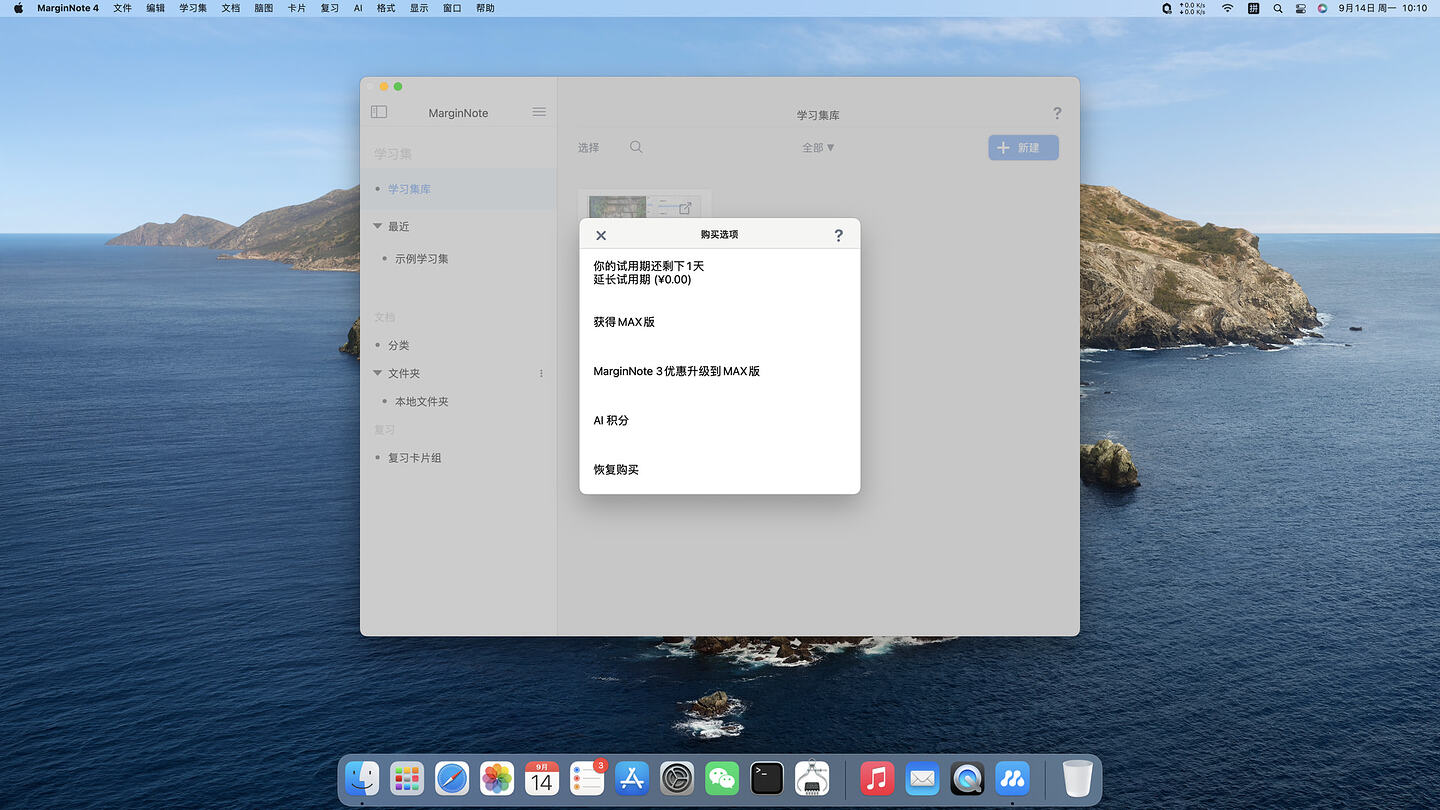Open WeChat from the Dock

722,777
